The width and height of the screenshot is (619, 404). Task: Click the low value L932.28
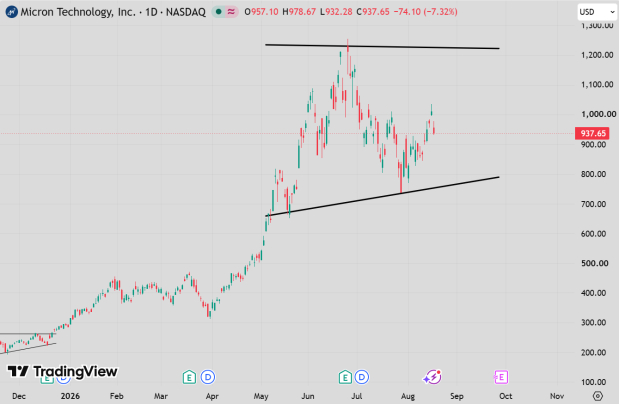tap(336, 12)
